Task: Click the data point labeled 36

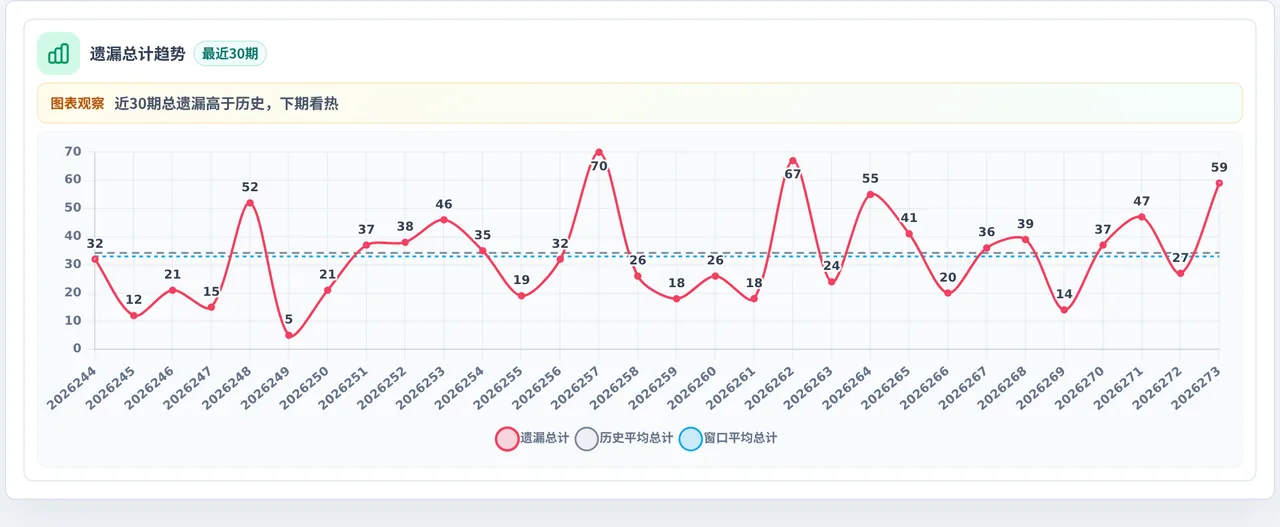Action: pos(986,248)
